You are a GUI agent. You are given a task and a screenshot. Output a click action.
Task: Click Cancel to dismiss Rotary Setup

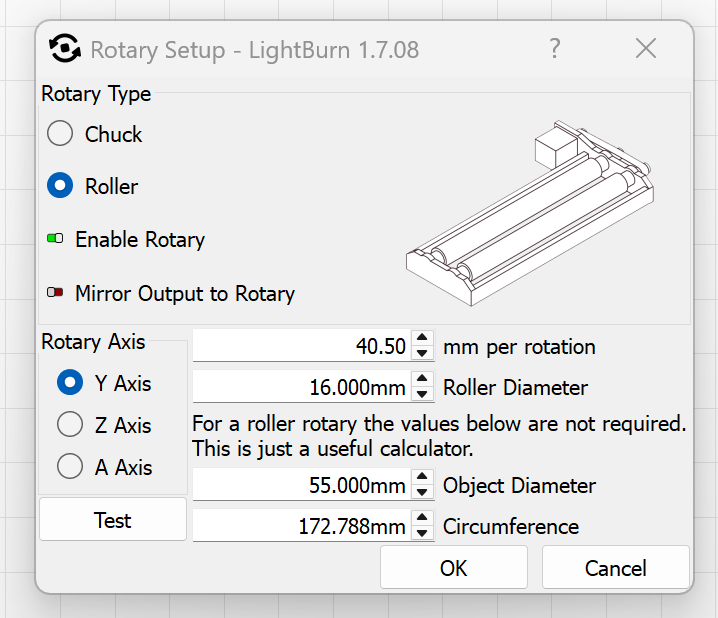tap(615, 568)
